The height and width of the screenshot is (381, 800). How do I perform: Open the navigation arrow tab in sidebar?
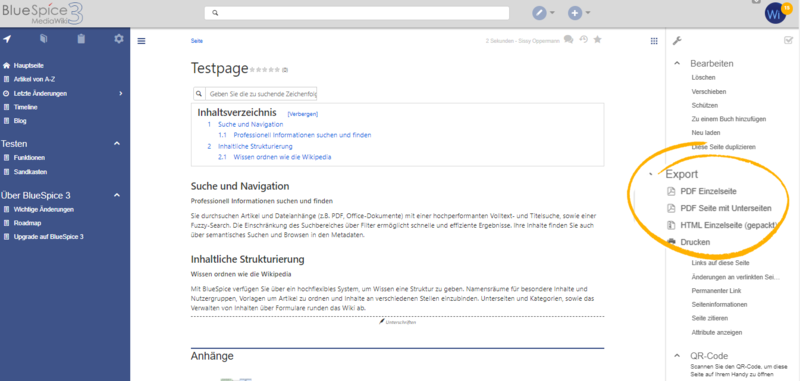7,39
